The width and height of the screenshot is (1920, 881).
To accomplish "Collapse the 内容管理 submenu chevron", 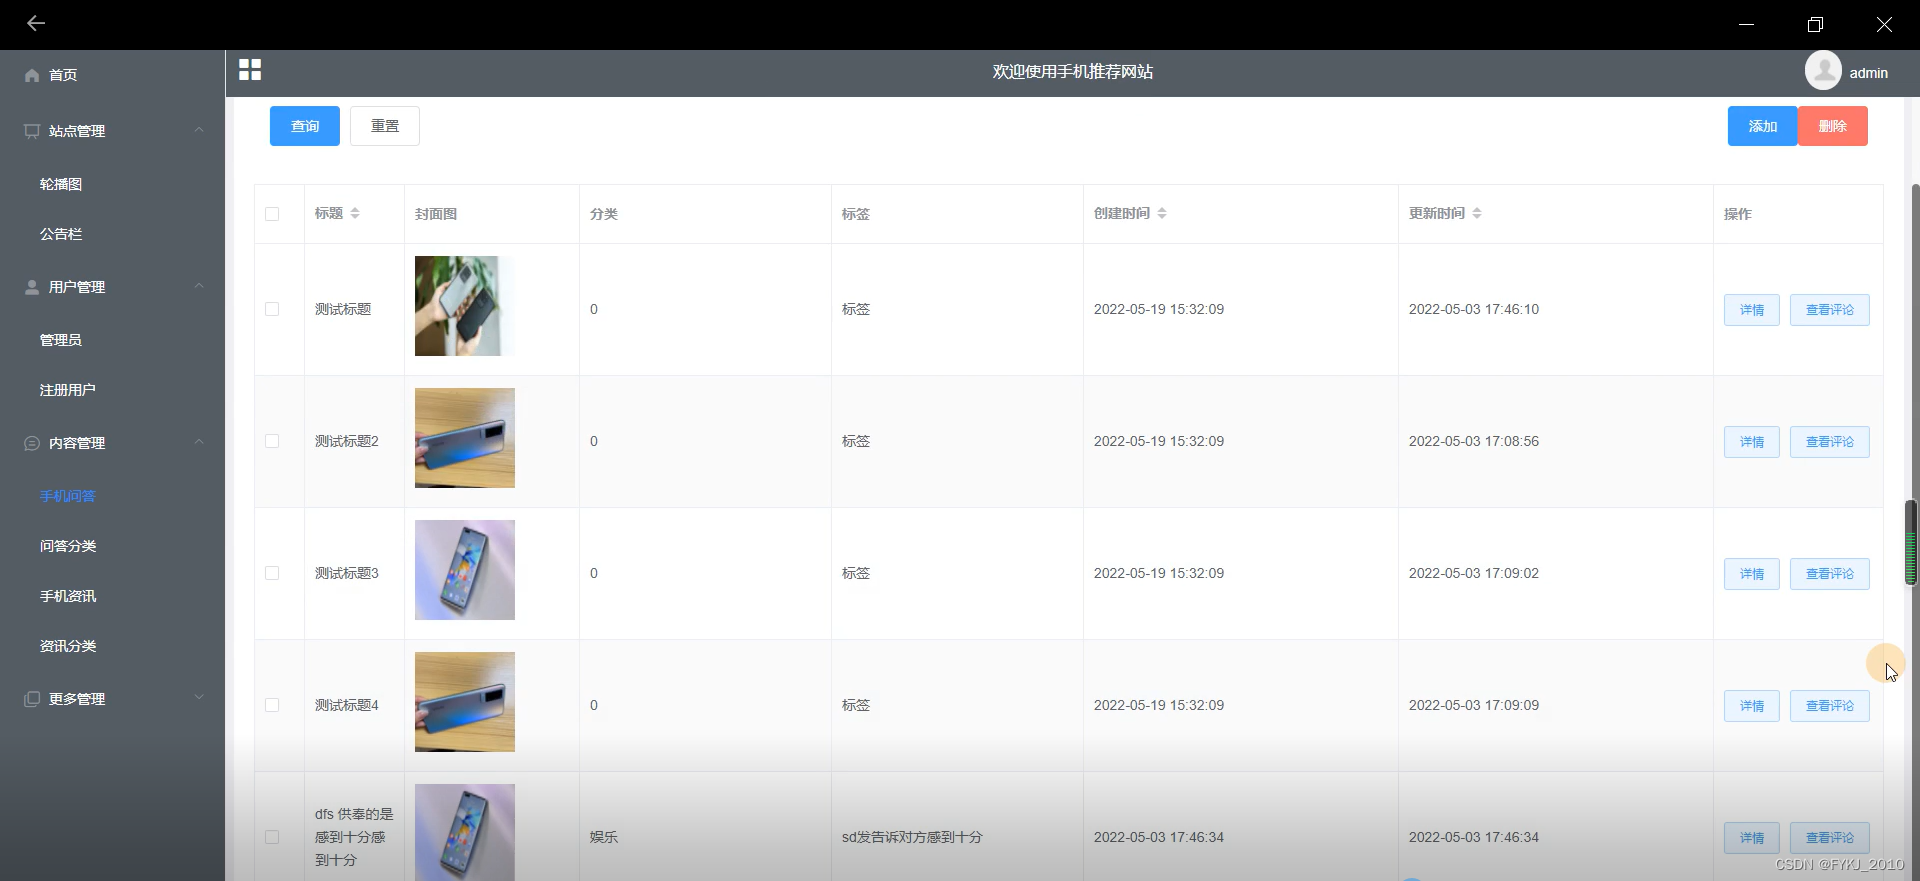I will pyautogui.click(x=199, y=442).
